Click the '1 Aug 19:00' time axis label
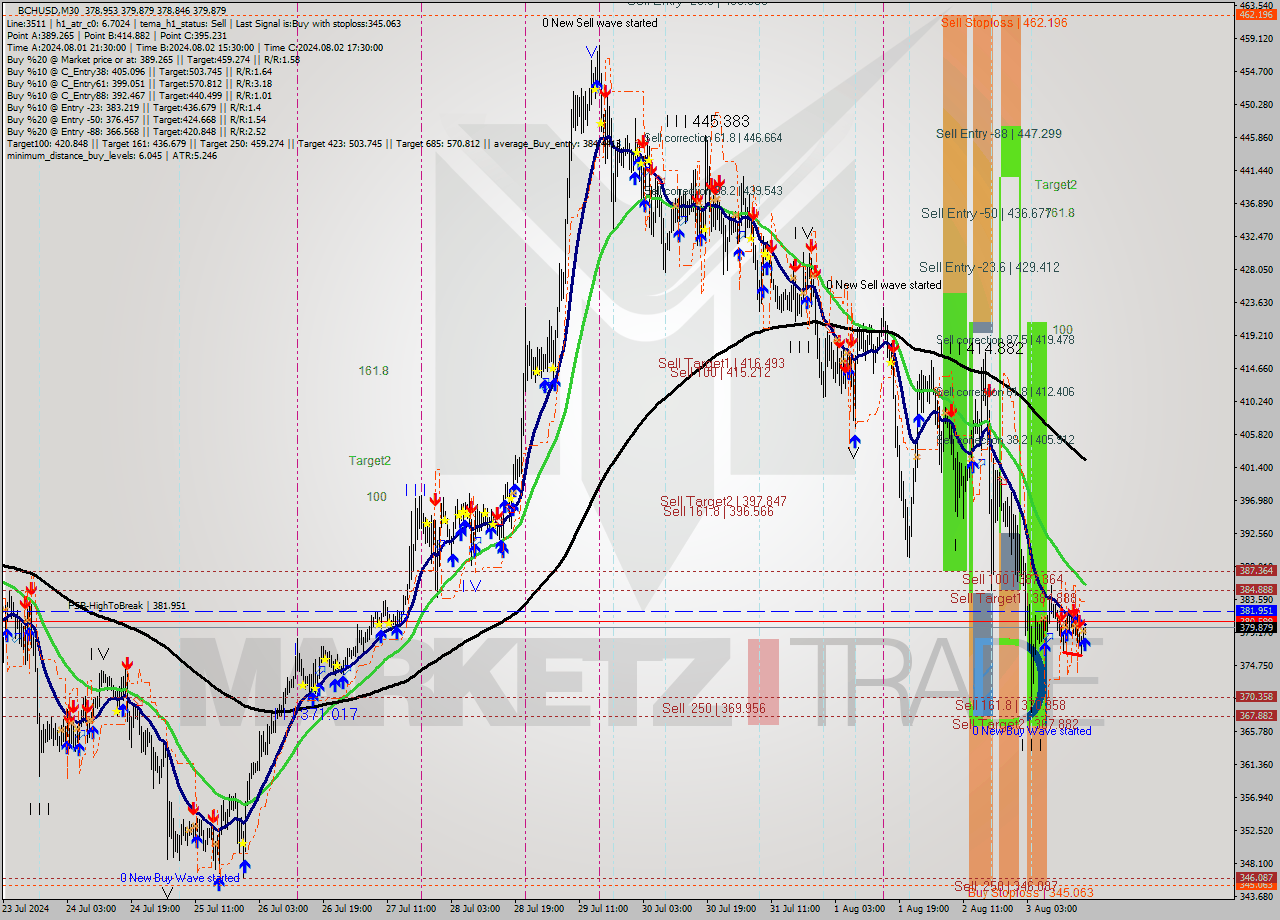This screenshot has height=920, width=1280. coord(923,909)
